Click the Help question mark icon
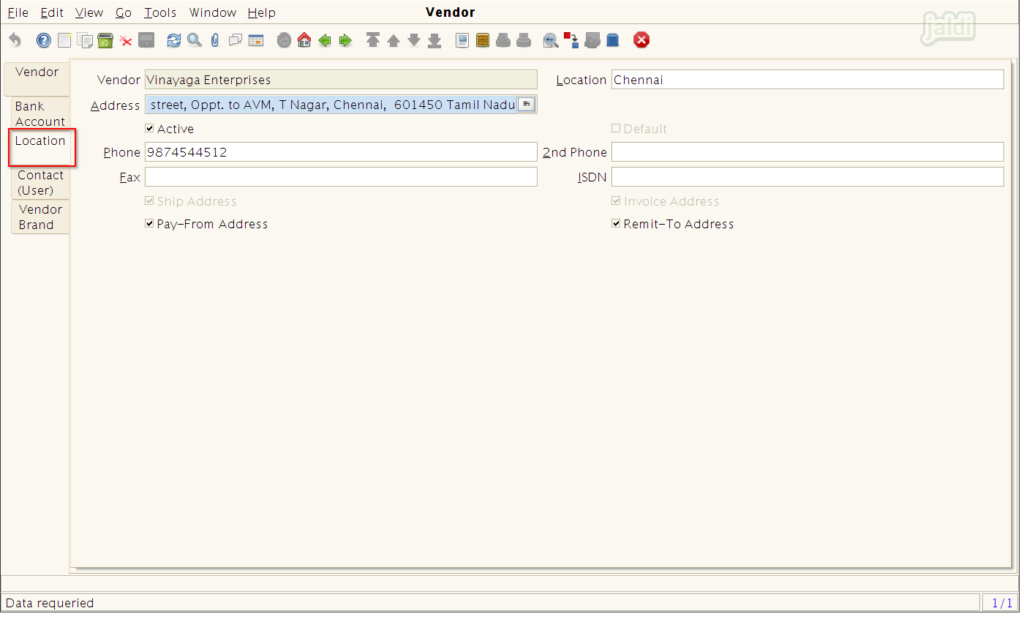1024x619 pixels. pyautogui.click(x=43, y=41)
